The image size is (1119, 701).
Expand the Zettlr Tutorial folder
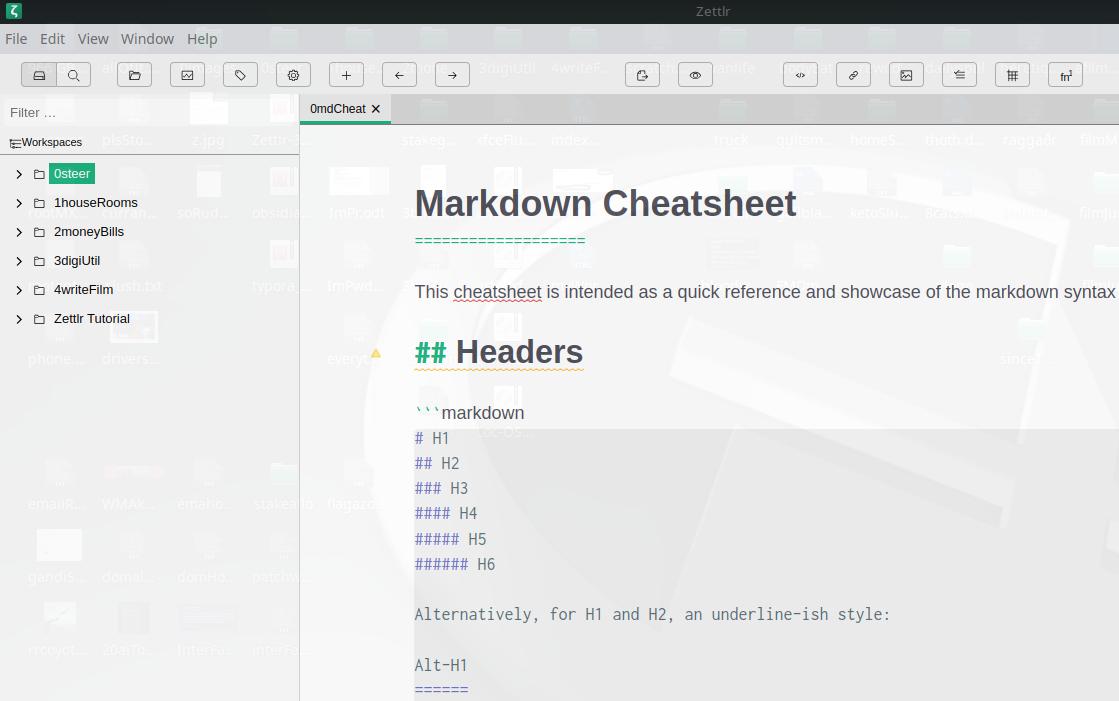[19, 319]
